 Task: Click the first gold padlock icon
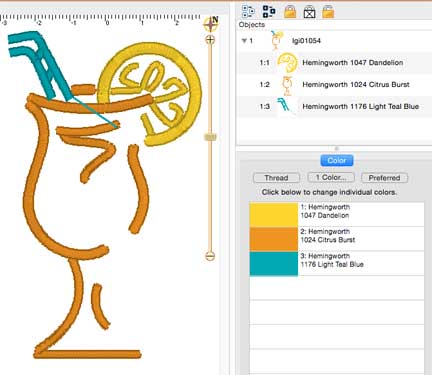click(x=290, y=12)
